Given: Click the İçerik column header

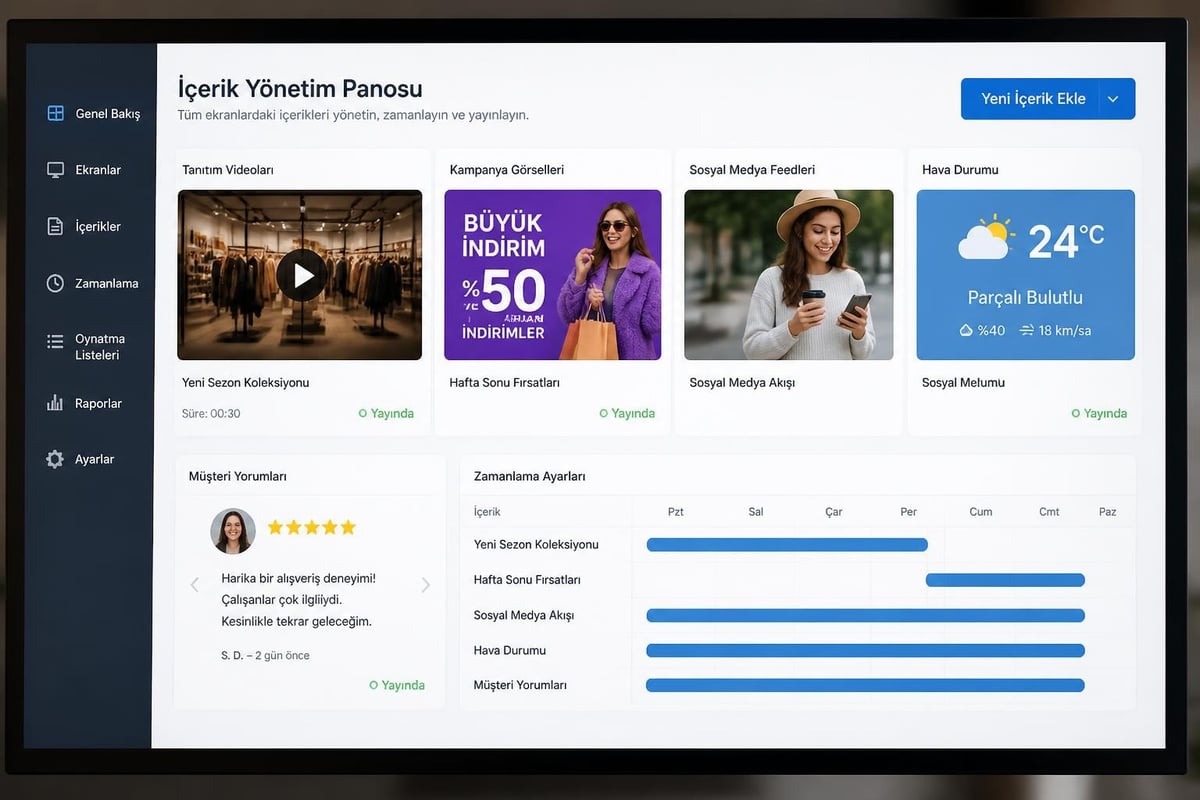Looking at the screenshot, I should pos(487,512).
